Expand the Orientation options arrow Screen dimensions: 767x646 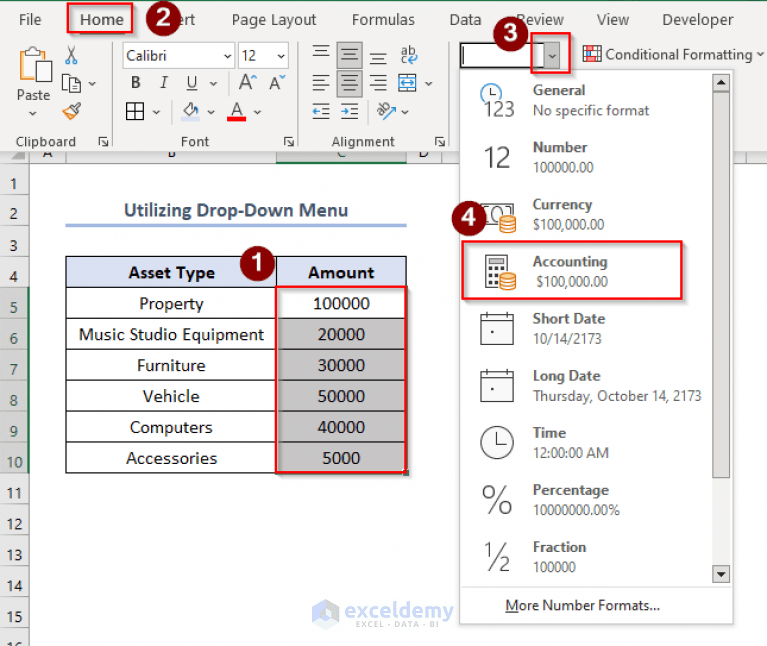point(405,112)
